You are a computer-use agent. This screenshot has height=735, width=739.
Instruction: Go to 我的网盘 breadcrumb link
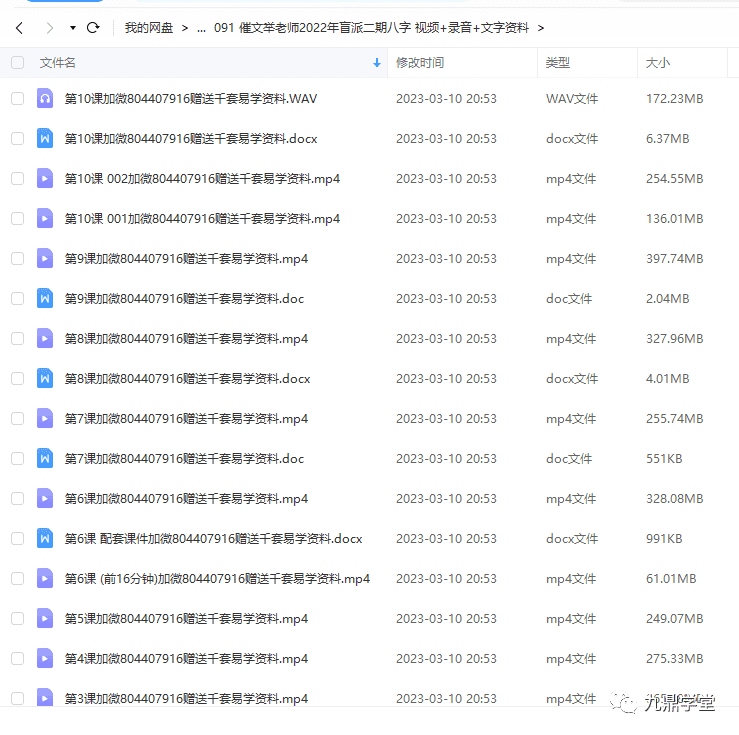[148, 28]
